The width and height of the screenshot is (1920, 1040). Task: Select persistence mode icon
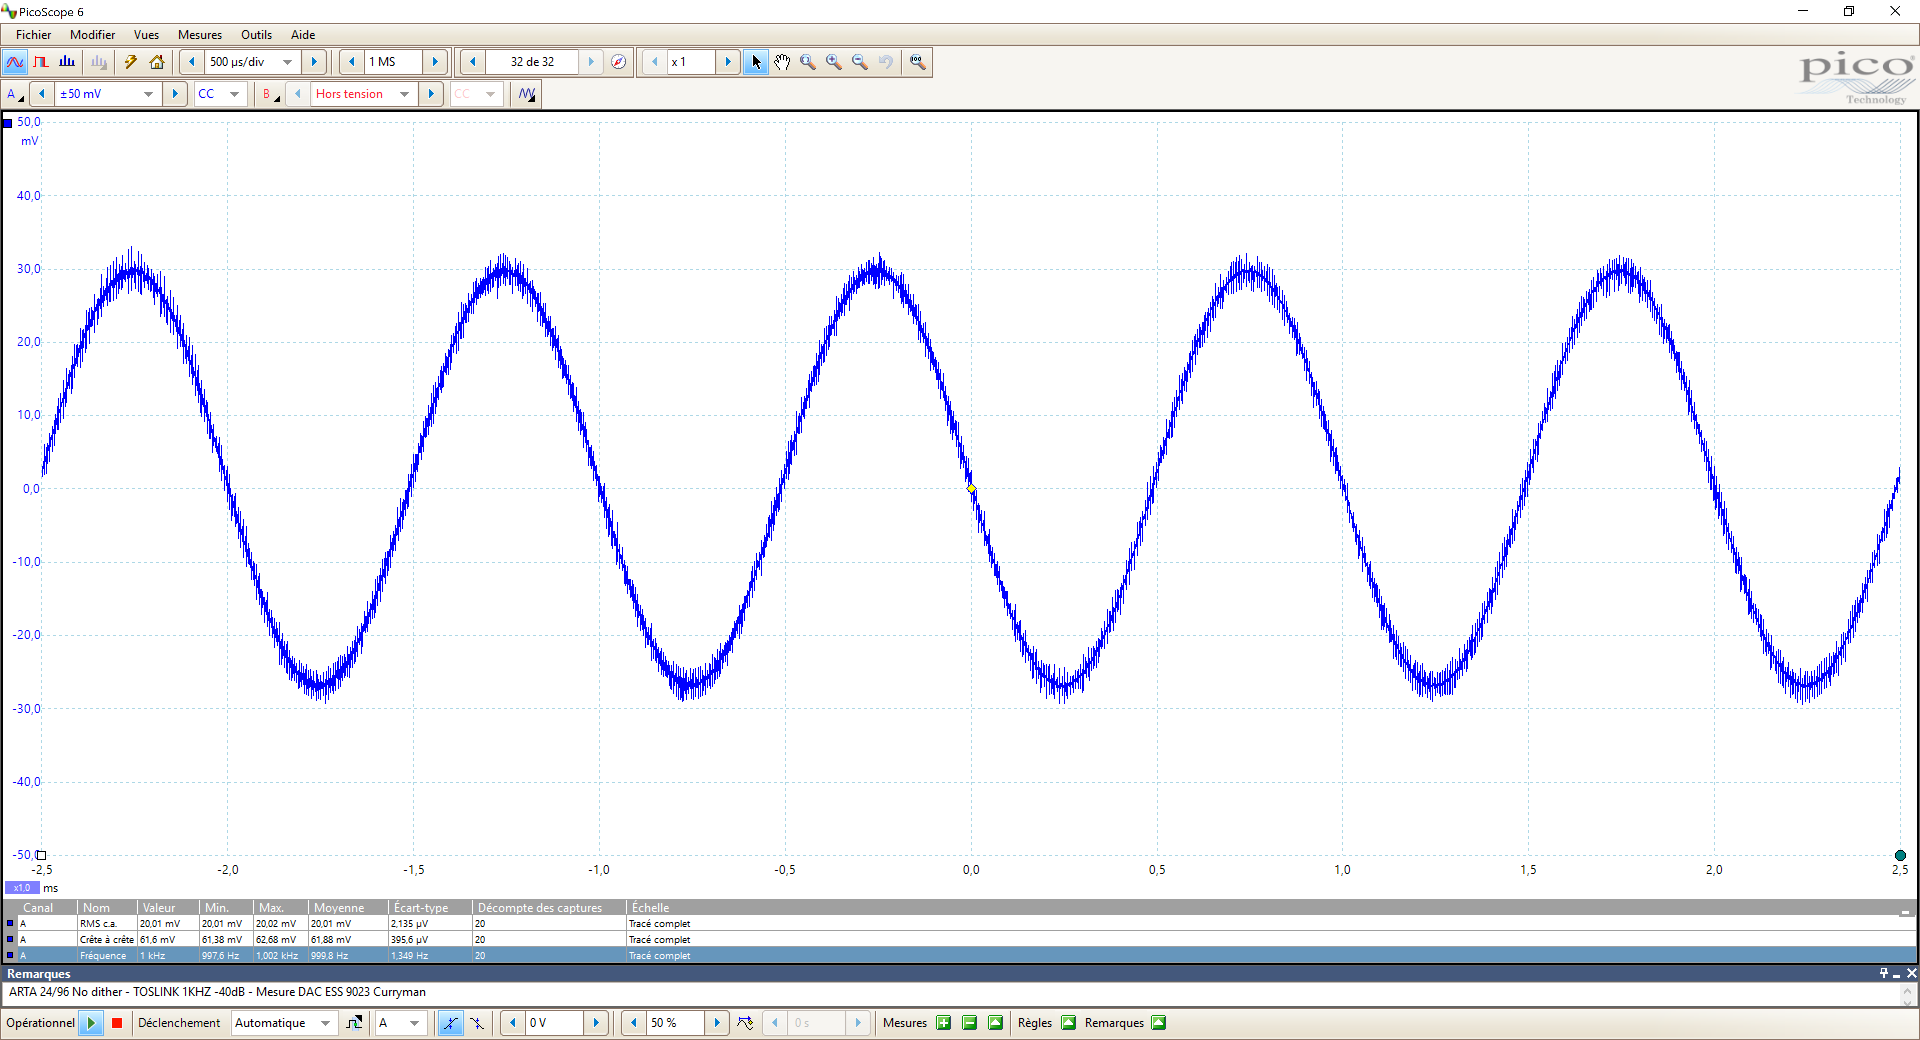41,62
